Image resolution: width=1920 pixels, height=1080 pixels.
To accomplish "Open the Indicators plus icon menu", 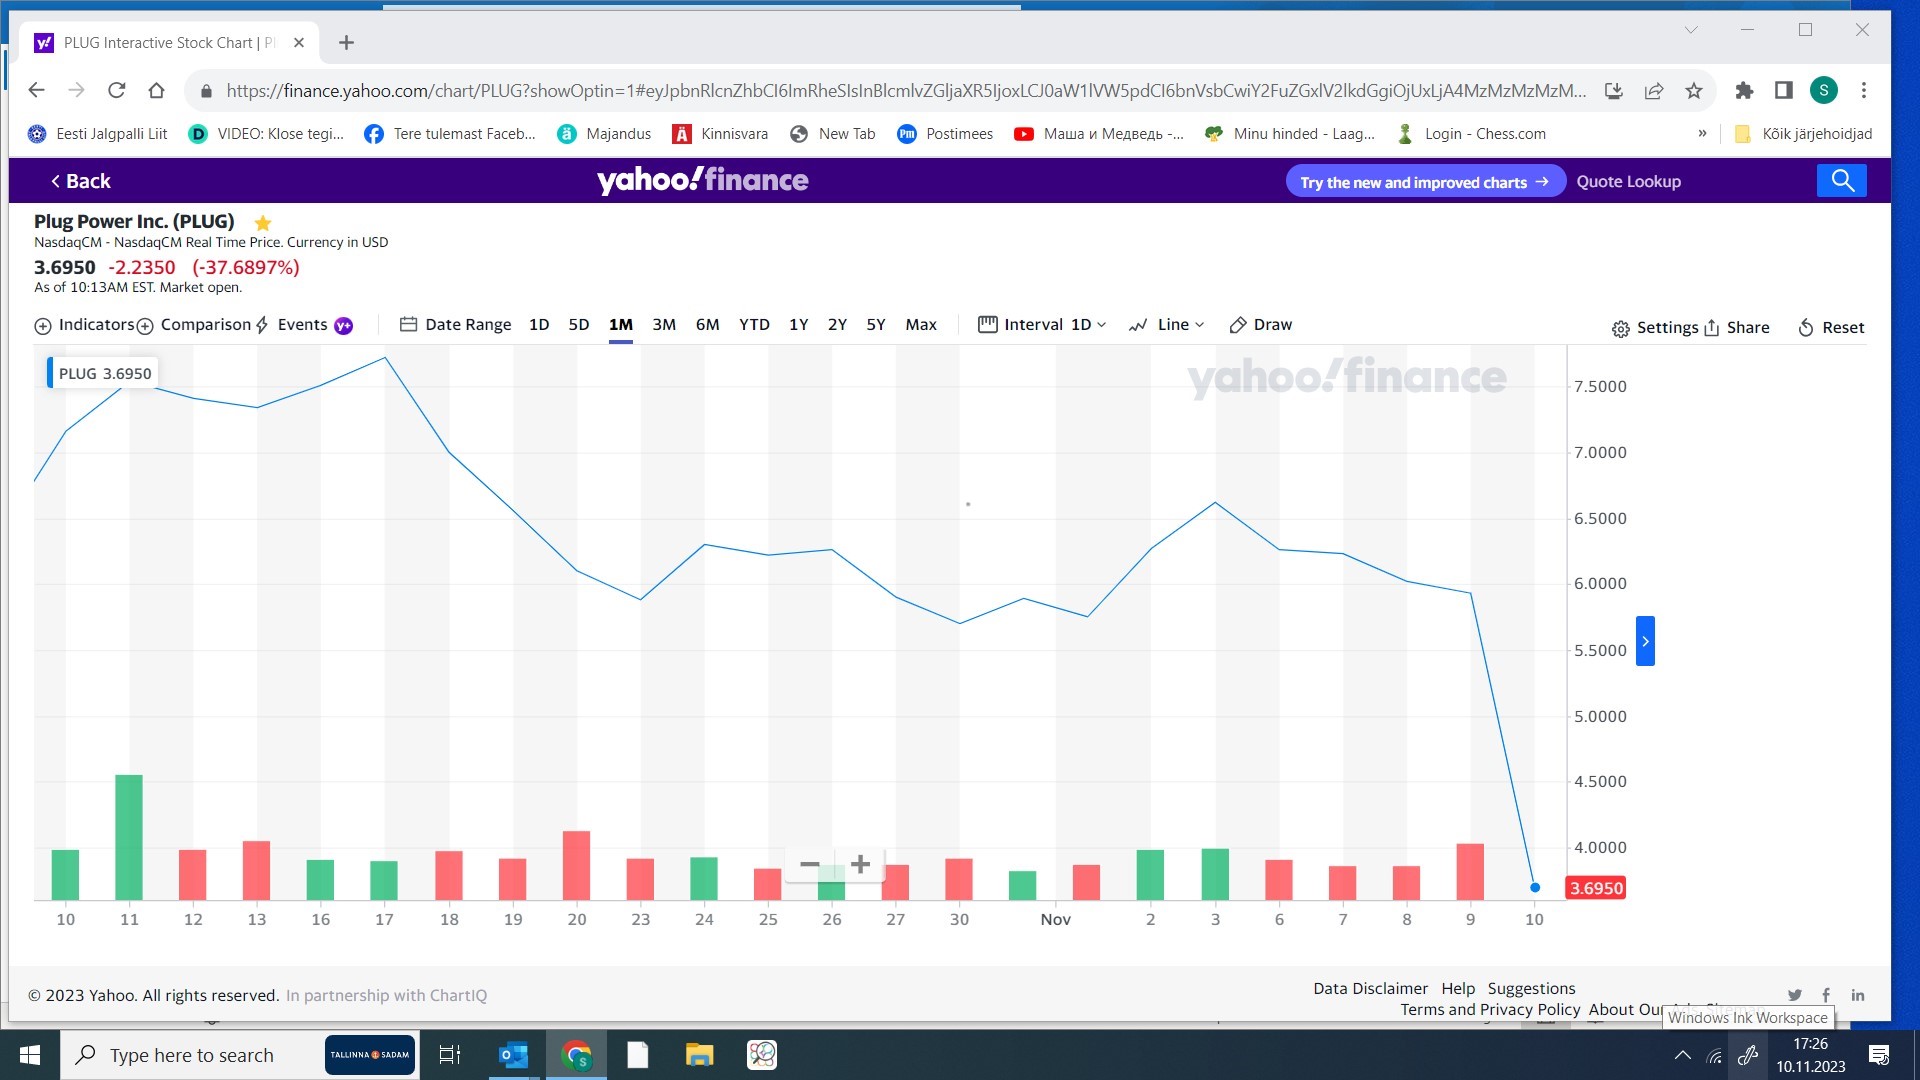I will [43, 326].
